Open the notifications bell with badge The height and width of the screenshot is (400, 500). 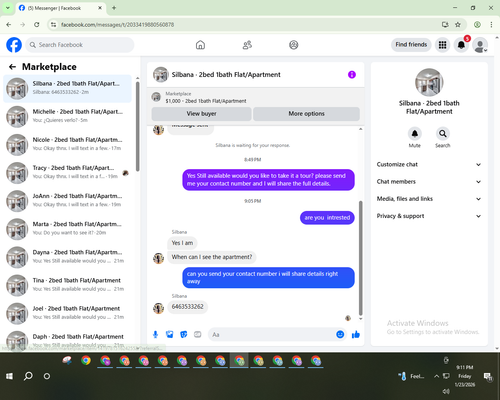click(x=461, y=45)
